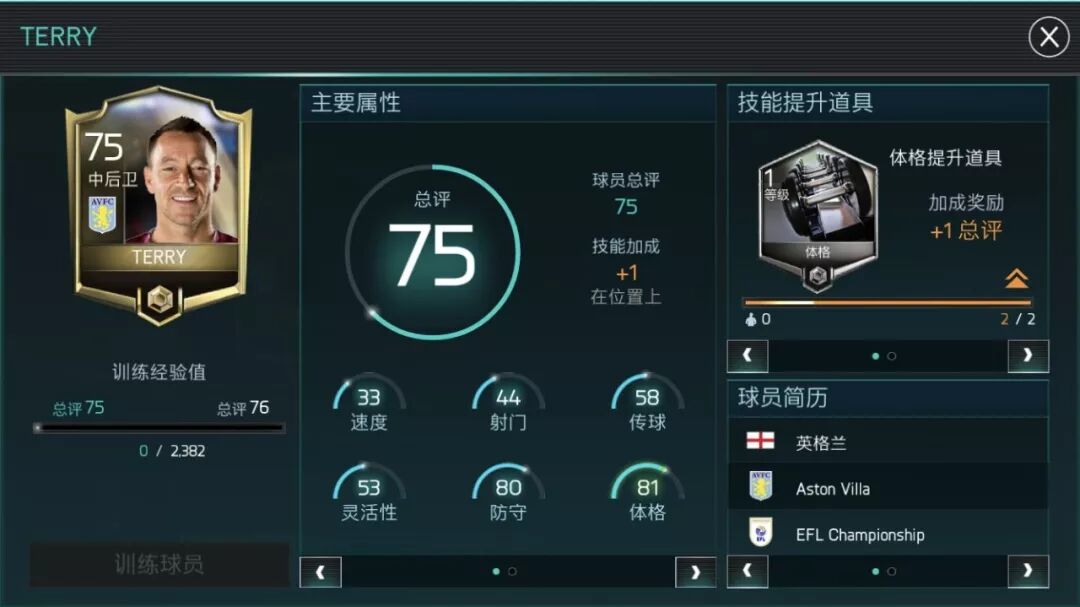1080x607 pixels.
Task: Tap the 训练球员 train player button
Action: [159, 564]
